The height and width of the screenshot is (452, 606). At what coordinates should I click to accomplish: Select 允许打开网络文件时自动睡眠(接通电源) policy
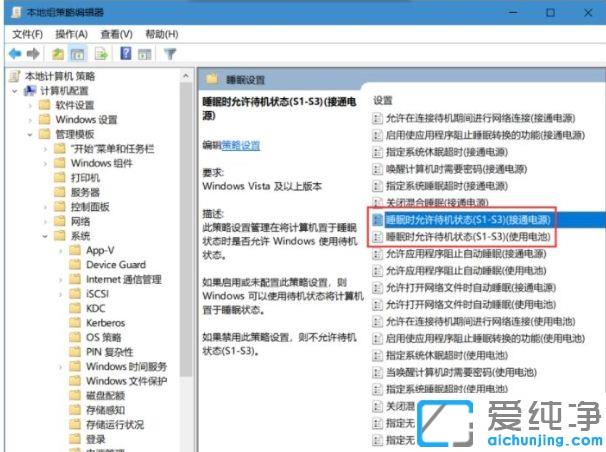[471, 288]
